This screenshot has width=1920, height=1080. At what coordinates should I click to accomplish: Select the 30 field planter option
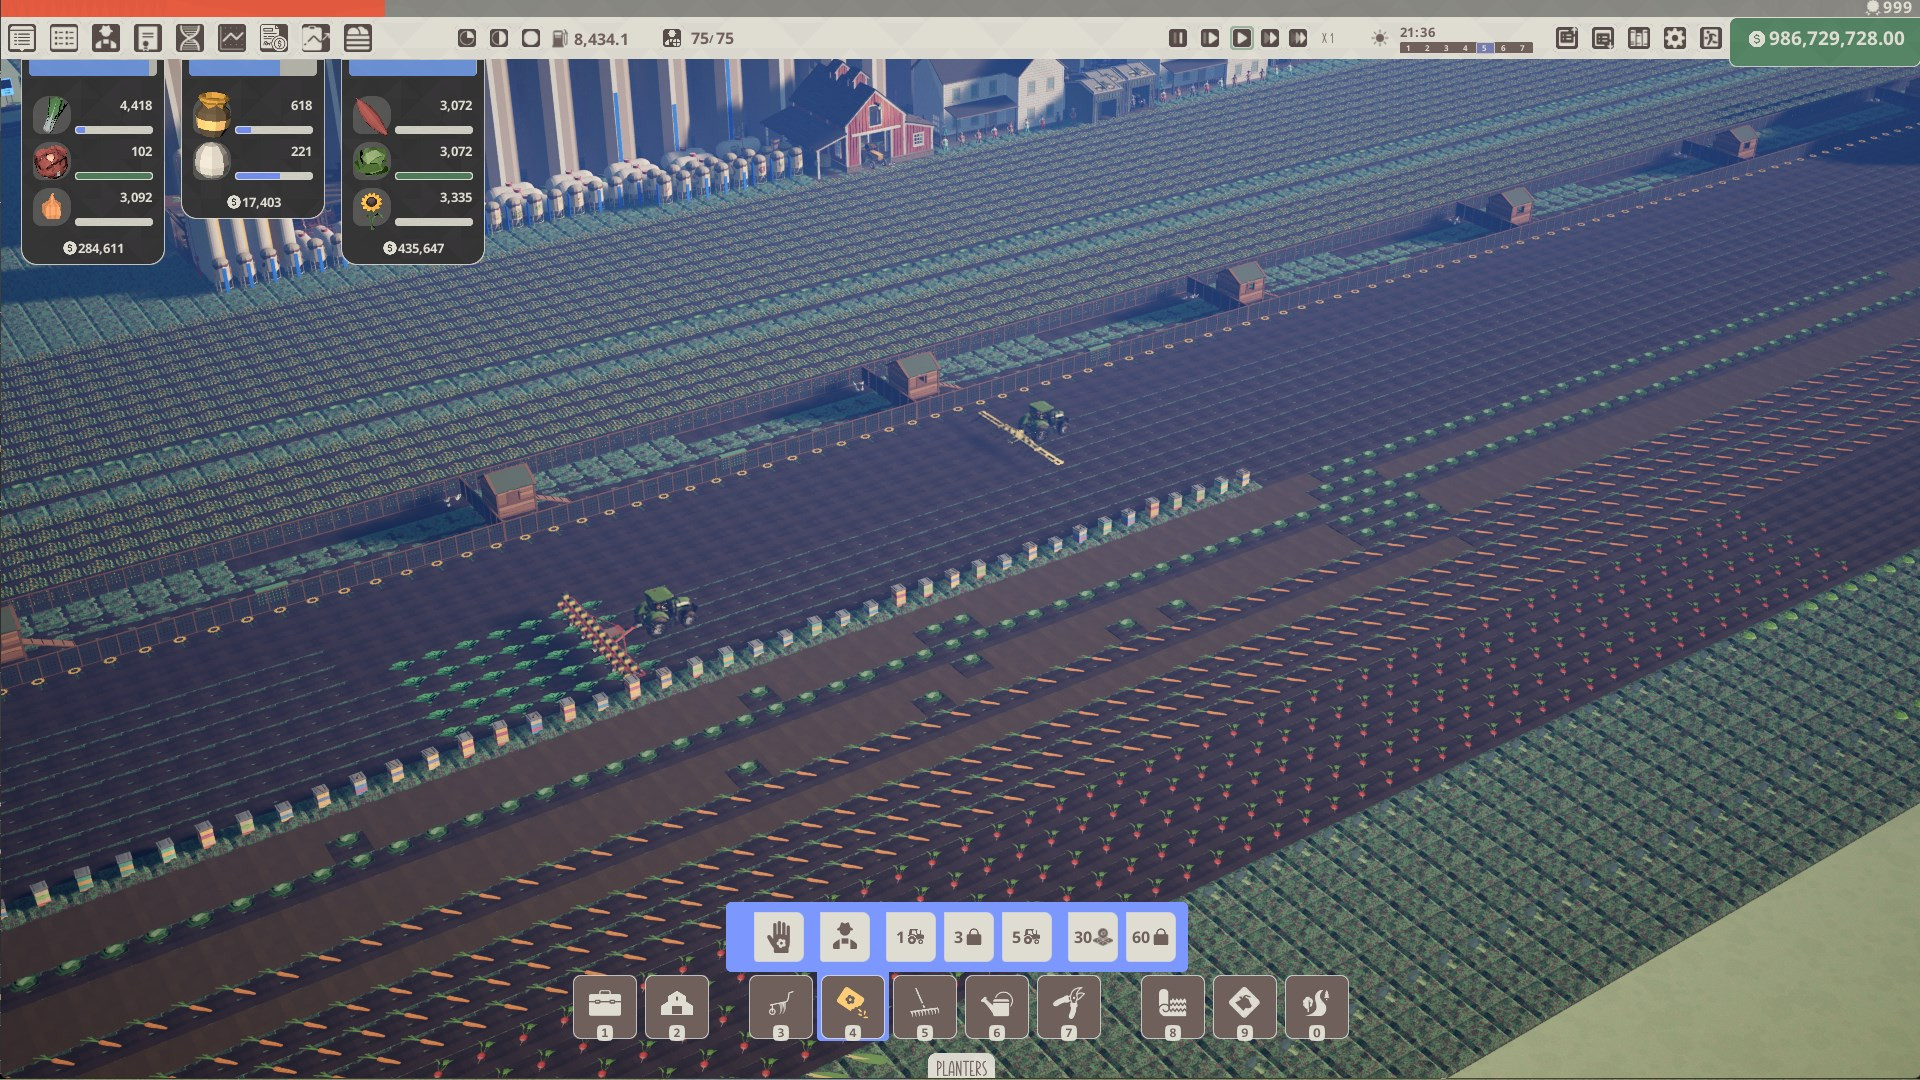(x=1092, y=937)
